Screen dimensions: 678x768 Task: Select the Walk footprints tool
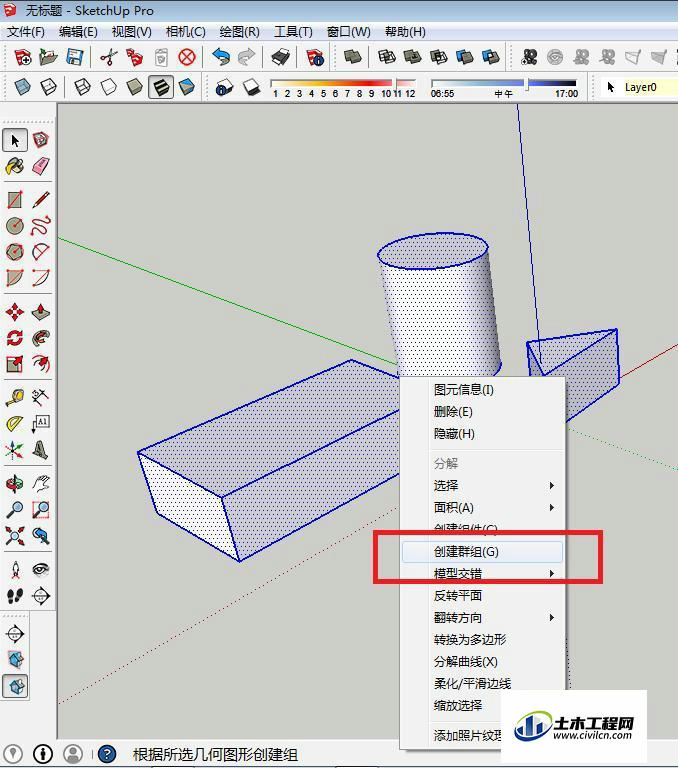pos(15,596)
